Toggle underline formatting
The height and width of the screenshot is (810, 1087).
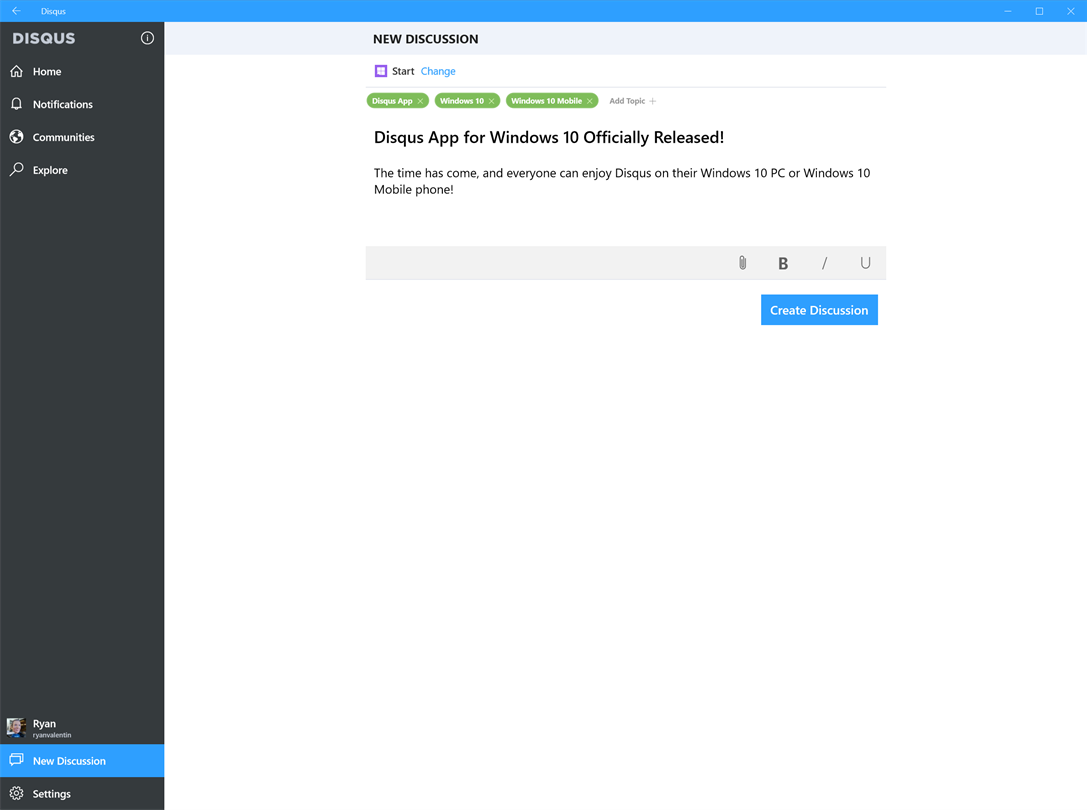click(x=865, y=263)
